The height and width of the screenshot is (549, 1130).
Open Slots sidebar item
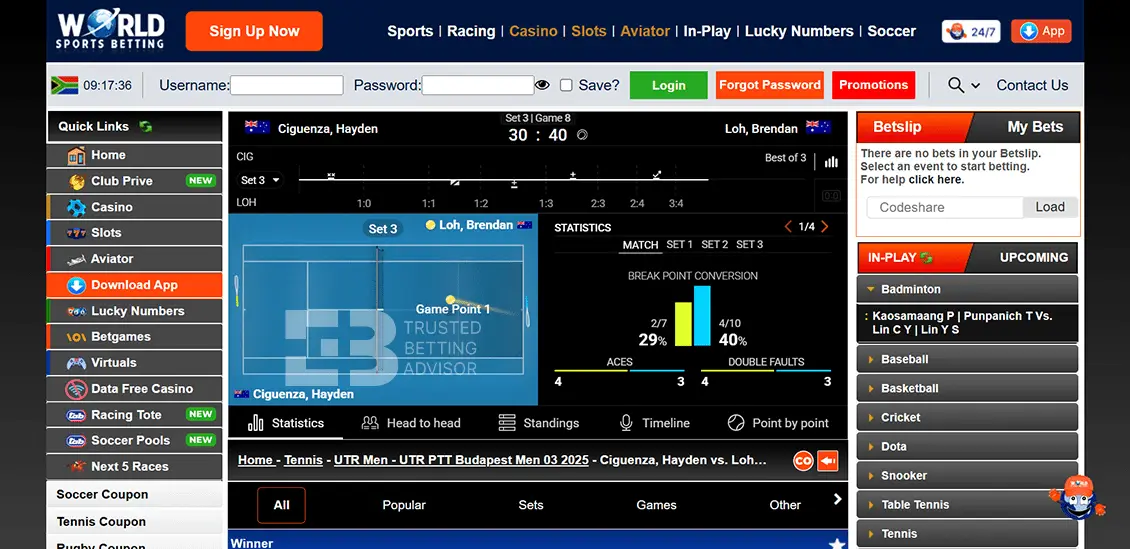(x=134, y=233)
